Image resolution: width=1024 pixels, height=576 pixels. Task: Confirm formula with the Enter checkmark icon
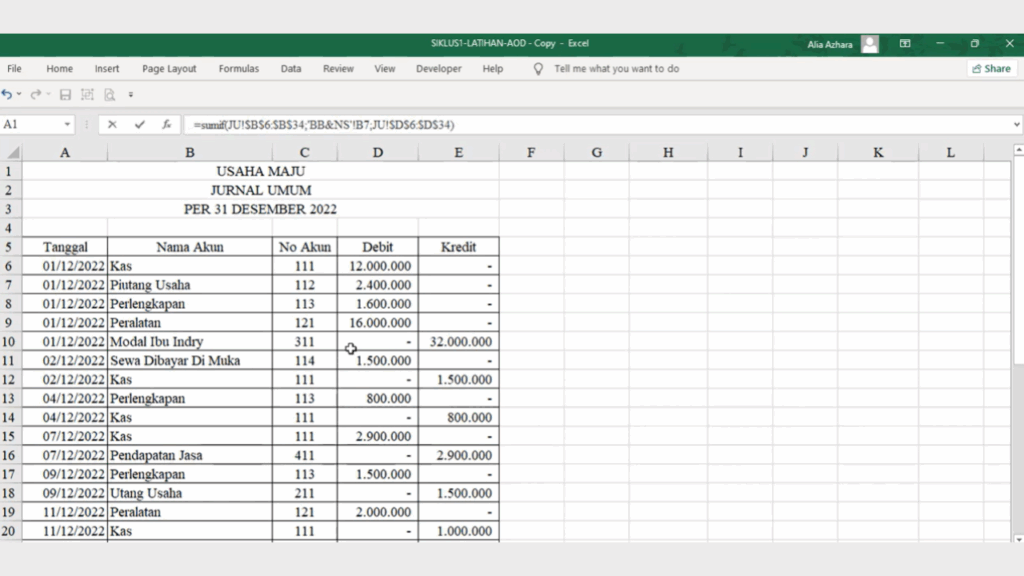(x=139, y=125)
